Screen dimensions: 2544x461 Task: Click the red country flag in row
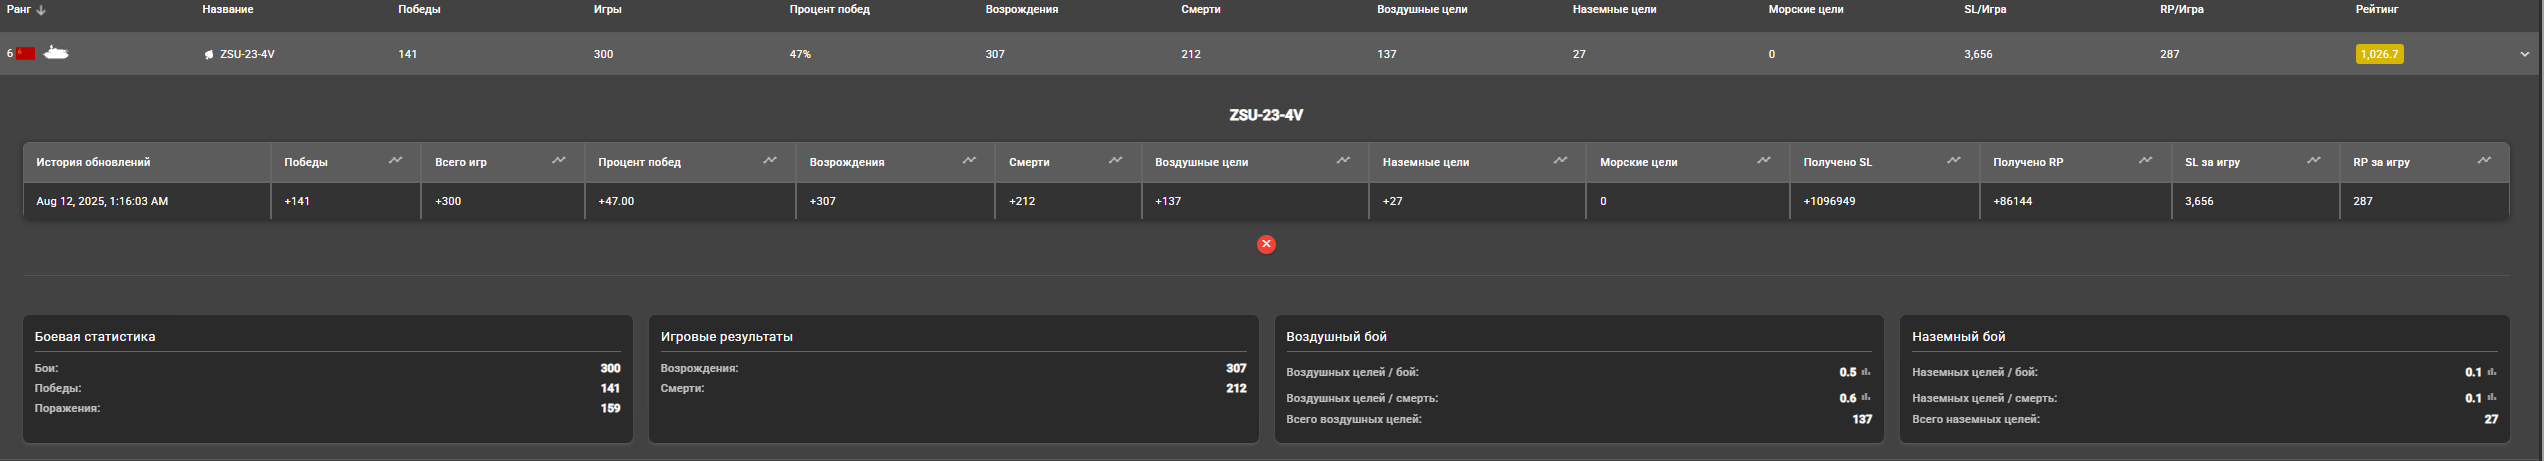pyautogui.click(x=26, y=53)
